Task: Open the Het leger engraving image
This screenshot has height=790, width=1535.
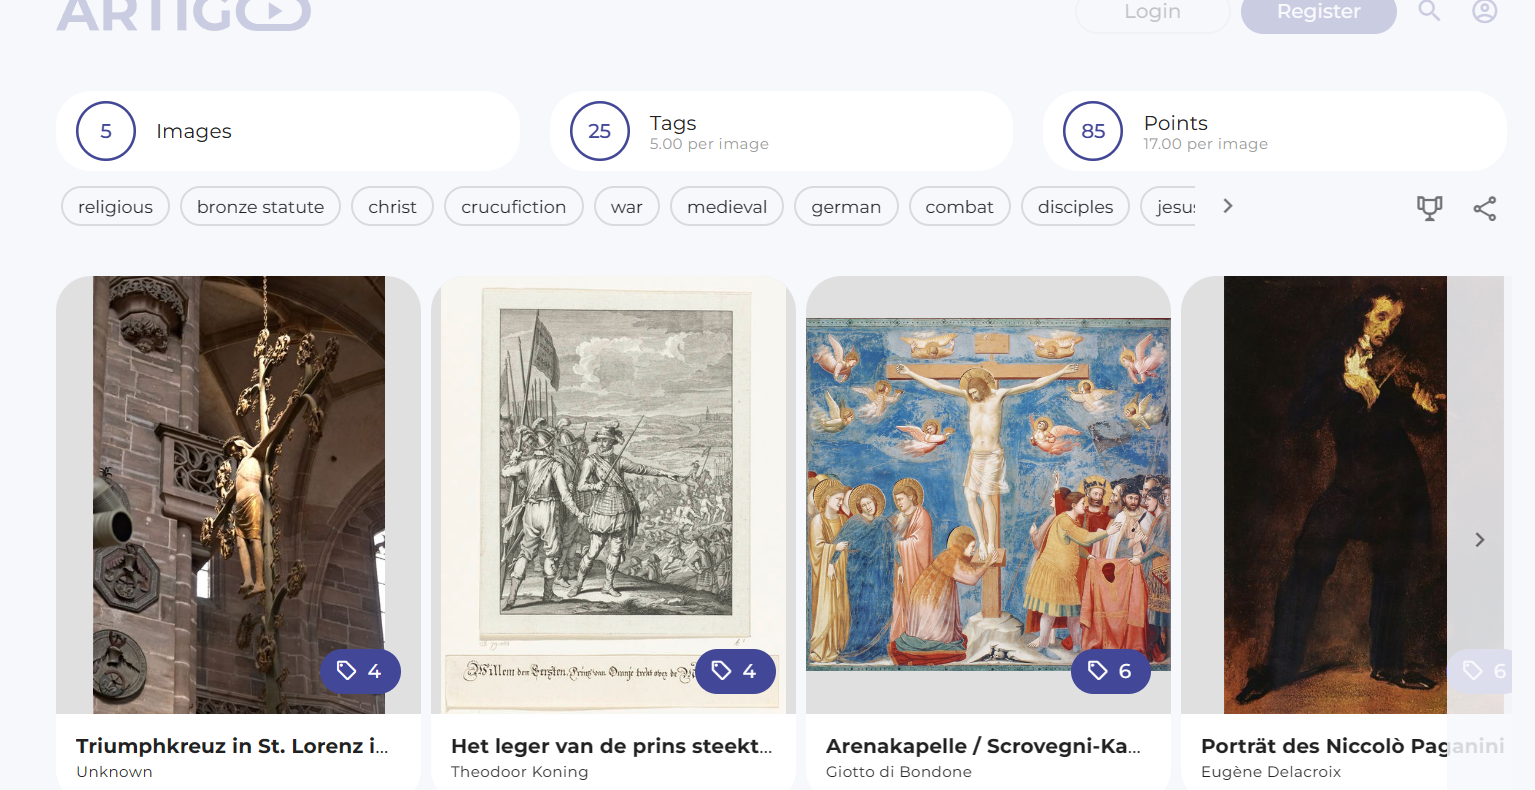Action: (x=613, y=495)
